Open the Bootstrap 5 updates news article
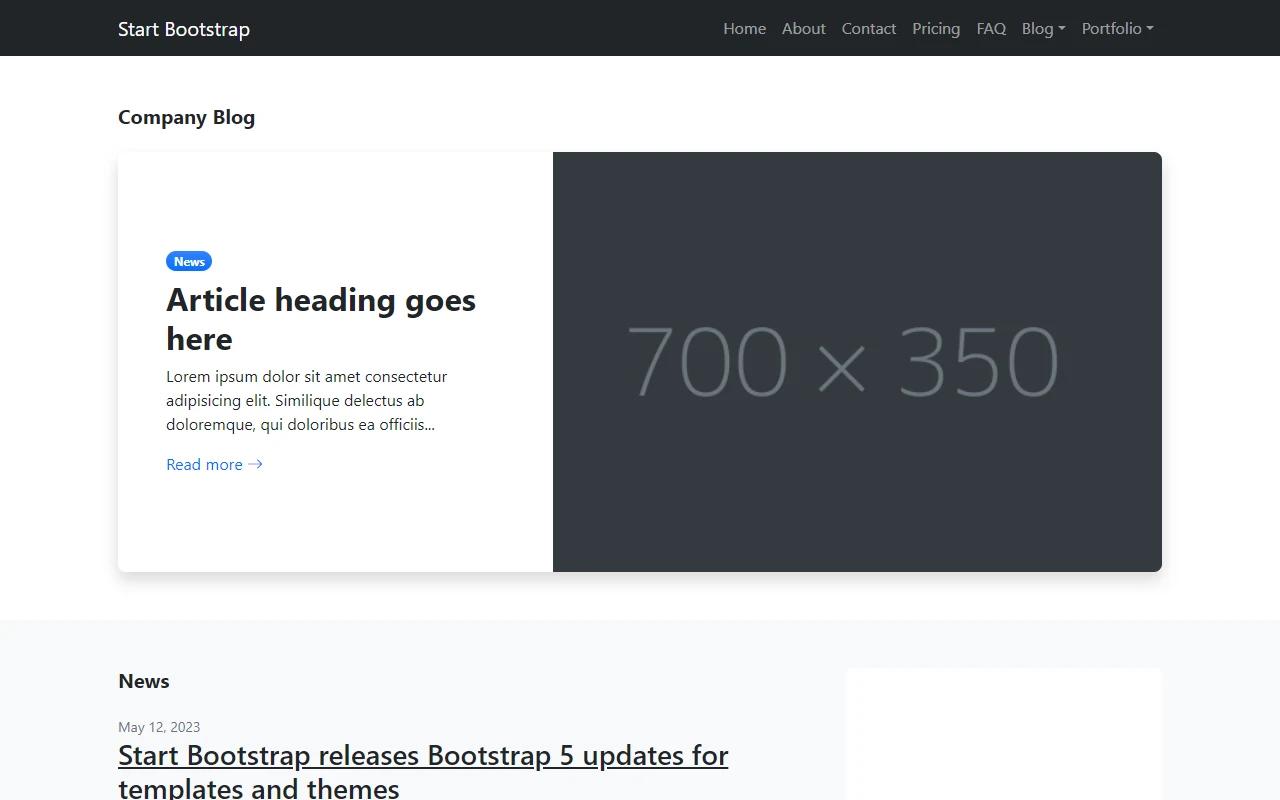Image resolution: width=1280 pixels, height=800 pixels. click(x=423, y=770)
